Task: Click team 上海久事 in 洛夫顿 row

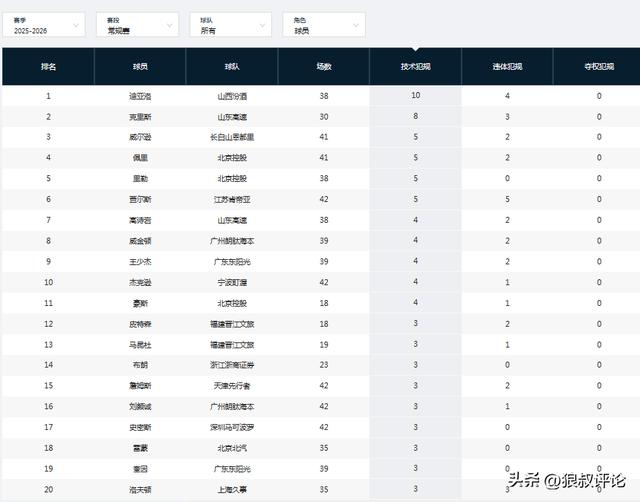Action: [232, 490]
